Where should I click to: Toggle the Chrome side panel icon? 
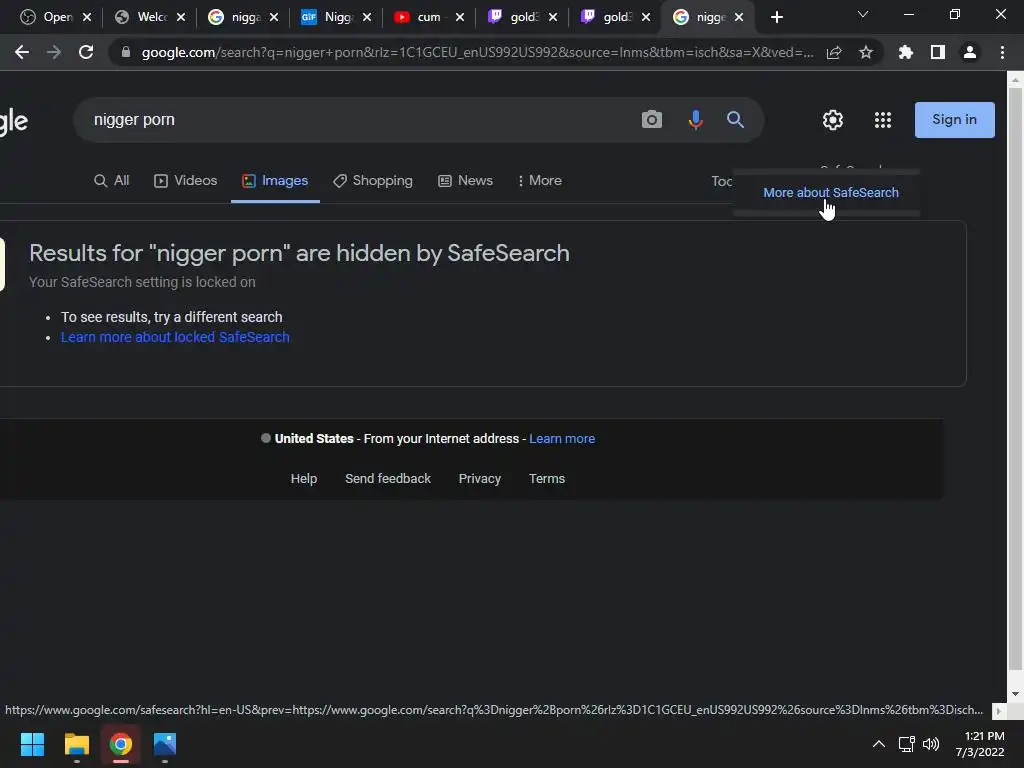pos(938,52)
